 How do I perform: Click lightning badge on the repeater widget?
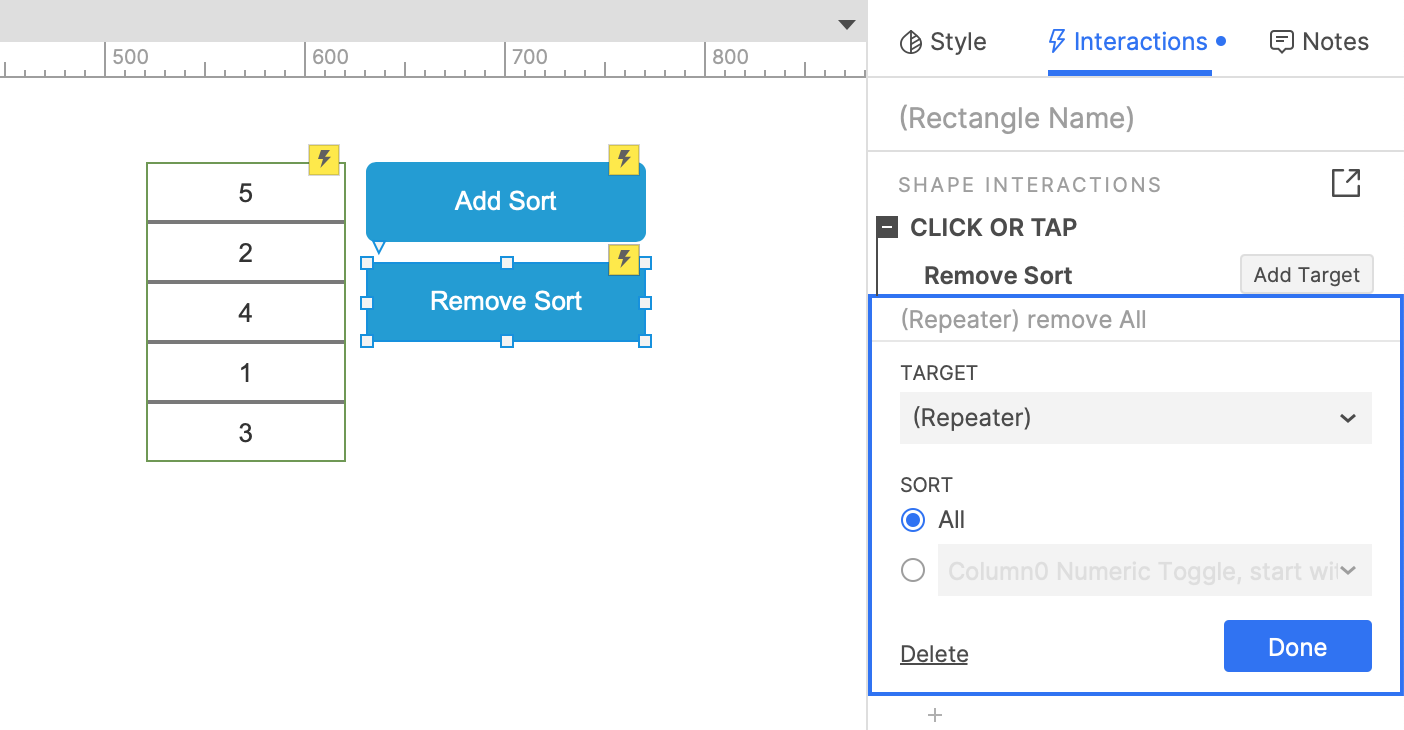click(x=323, y=159)
